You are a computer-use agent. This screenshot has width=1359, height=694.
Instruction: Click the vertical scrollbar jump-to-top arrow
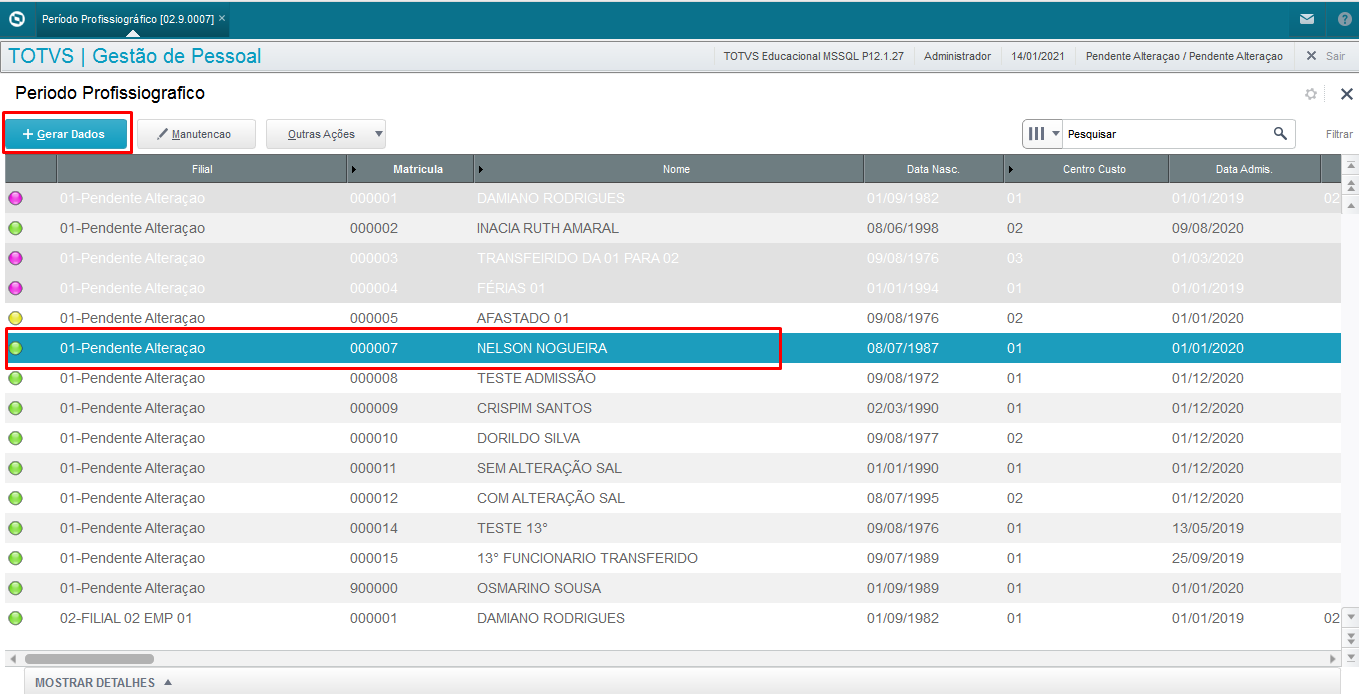1351,165
